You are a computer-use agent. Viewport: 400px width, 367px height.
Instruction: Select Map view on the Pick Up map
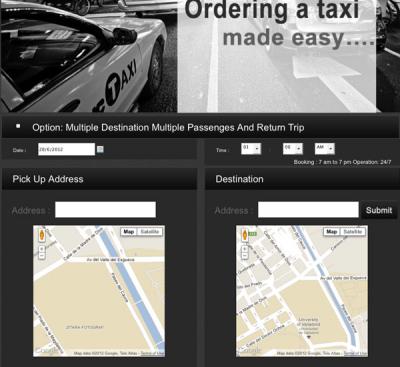click(129, 232)
